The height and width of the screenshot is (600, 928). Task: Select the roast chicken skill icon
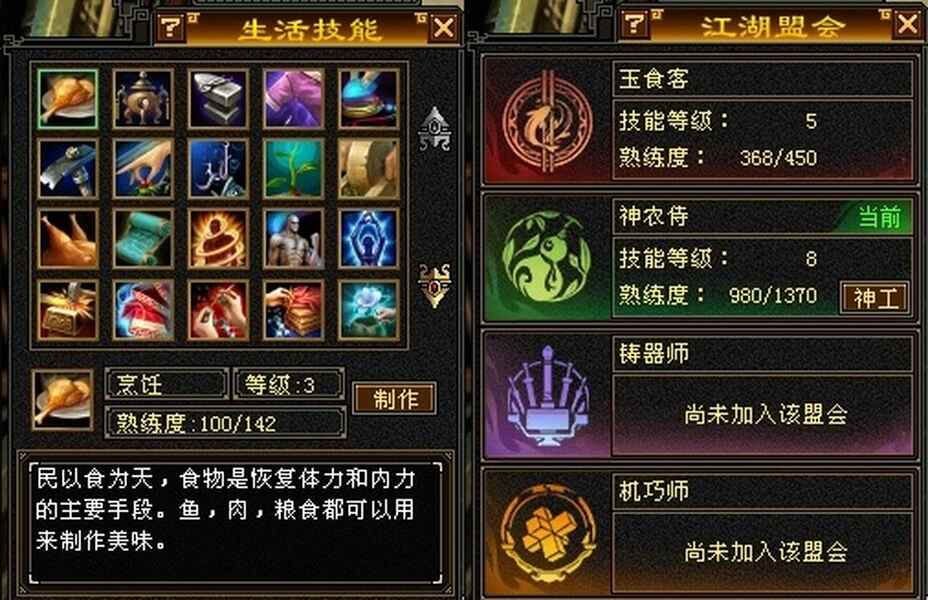coord(67,239)
